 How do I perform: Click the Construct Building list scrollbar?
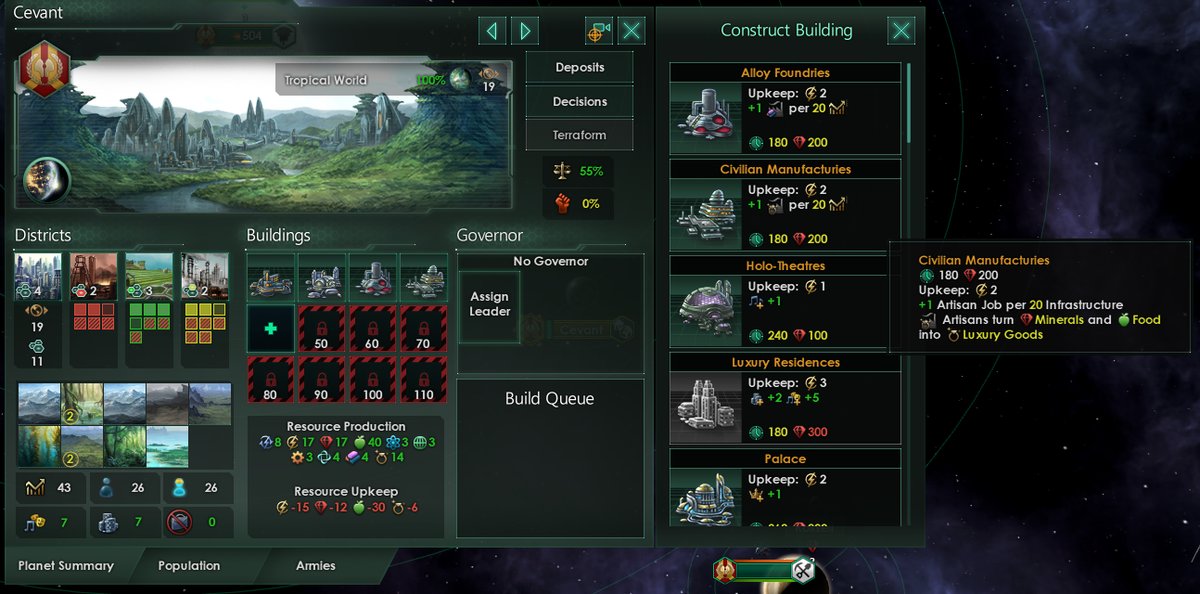909,104
